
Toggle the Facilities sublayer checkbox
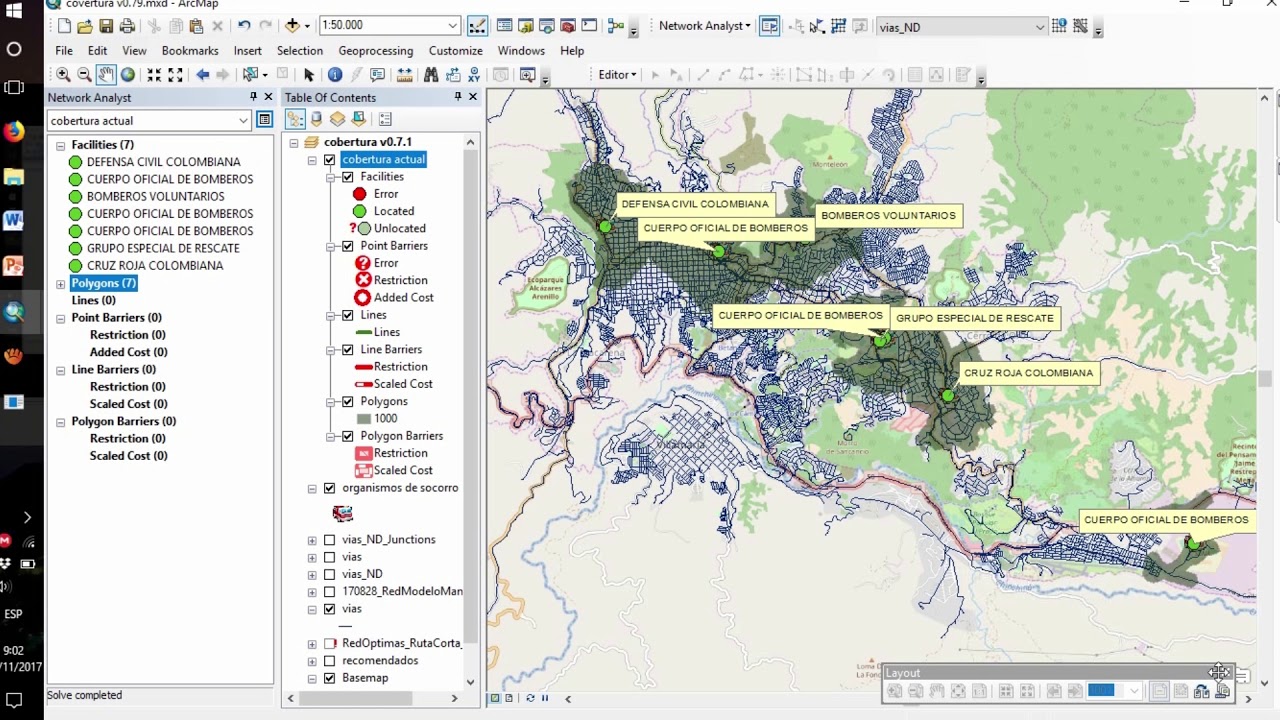[348, 177]
